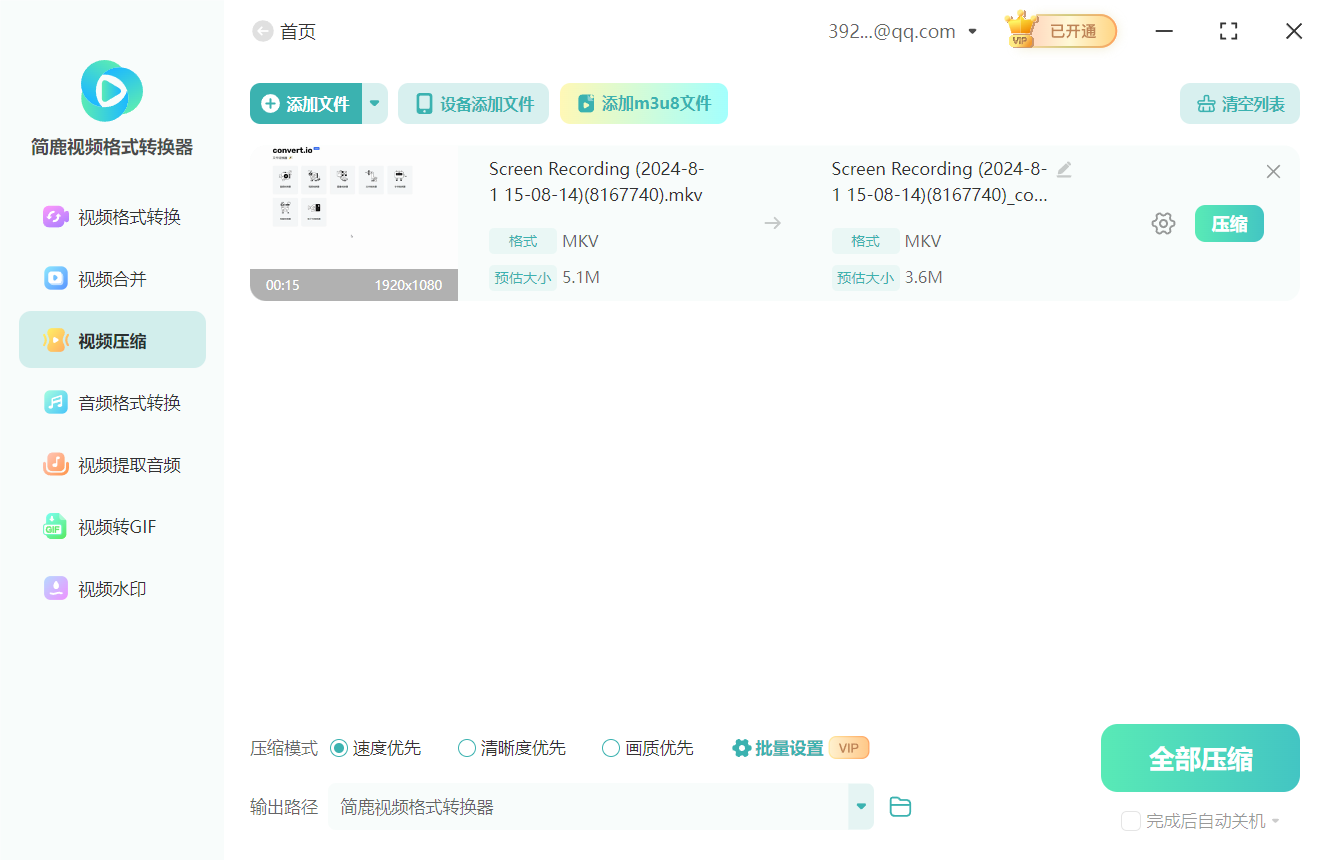Go back using the 首页 back arrow
The image size is (1326, 860).
(261, 31)
